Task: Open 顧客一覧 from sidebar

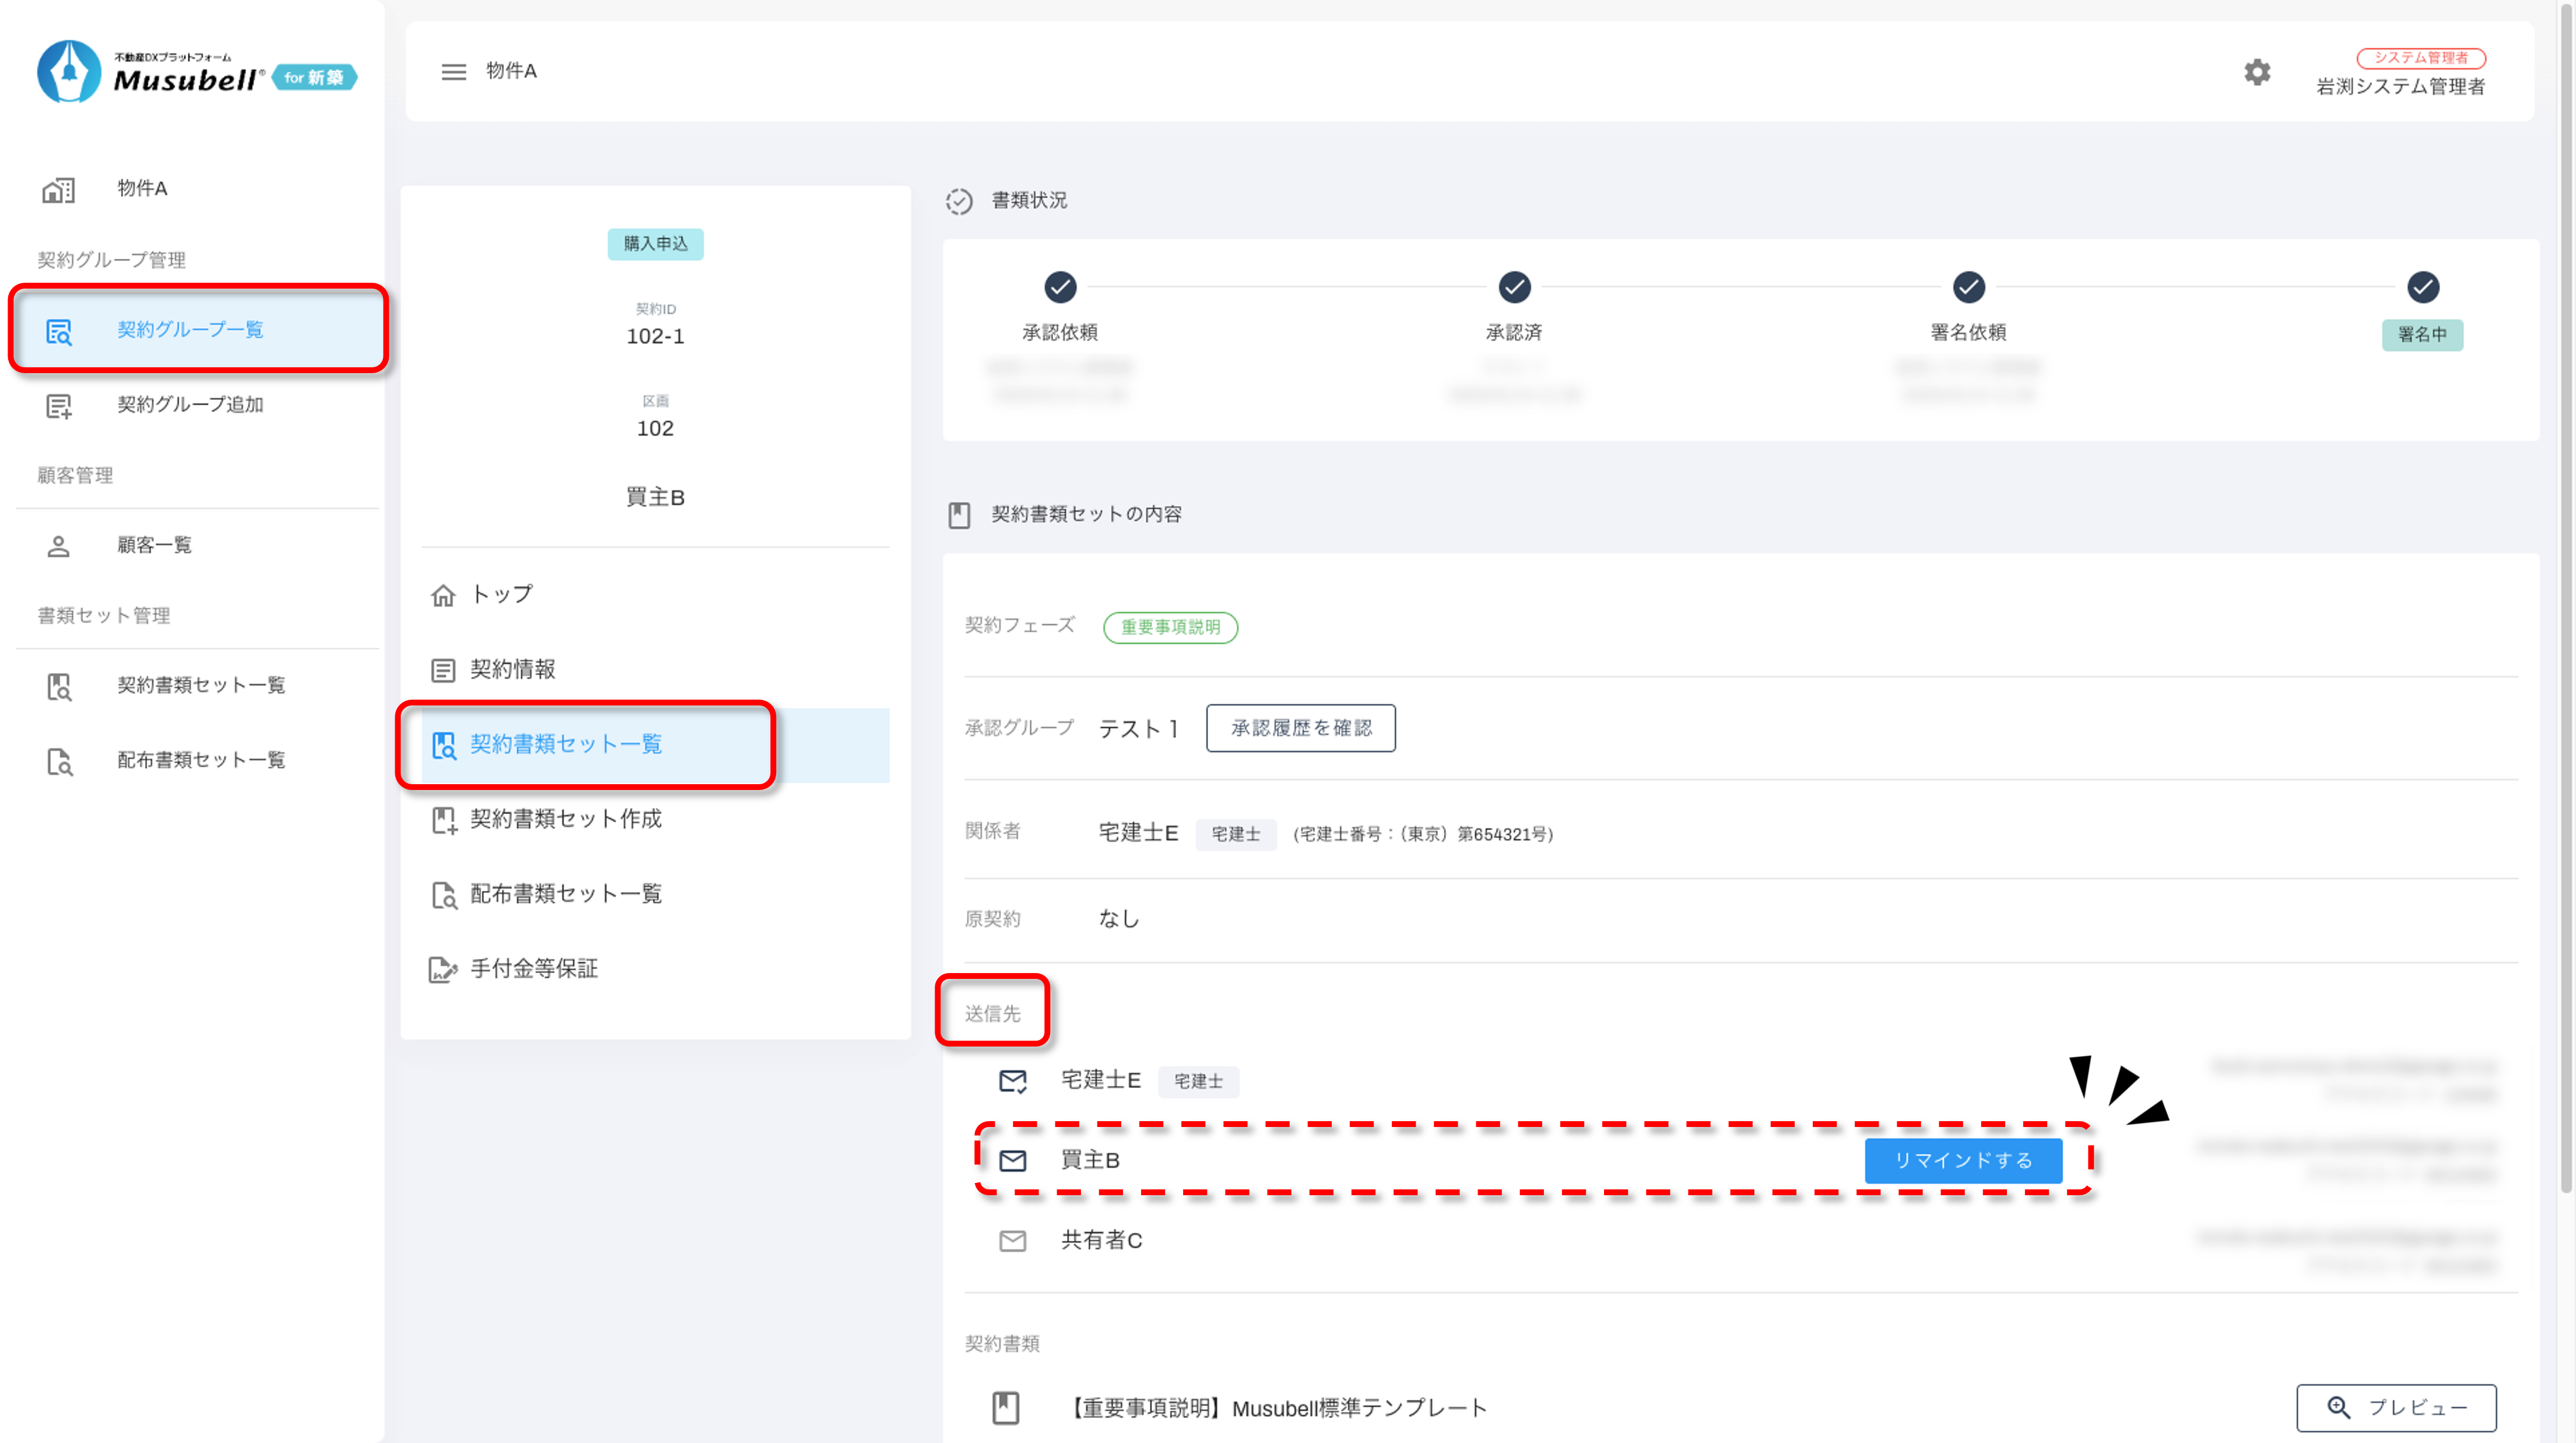Action: pyautogui.click(x=154, y=545)
